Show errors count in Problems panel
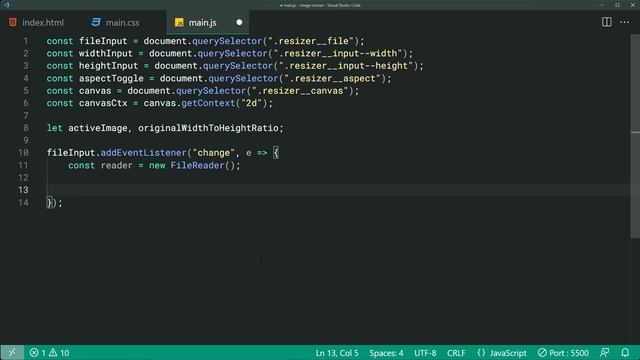This screenshot has height=360, width=640. tap(38, 353)
